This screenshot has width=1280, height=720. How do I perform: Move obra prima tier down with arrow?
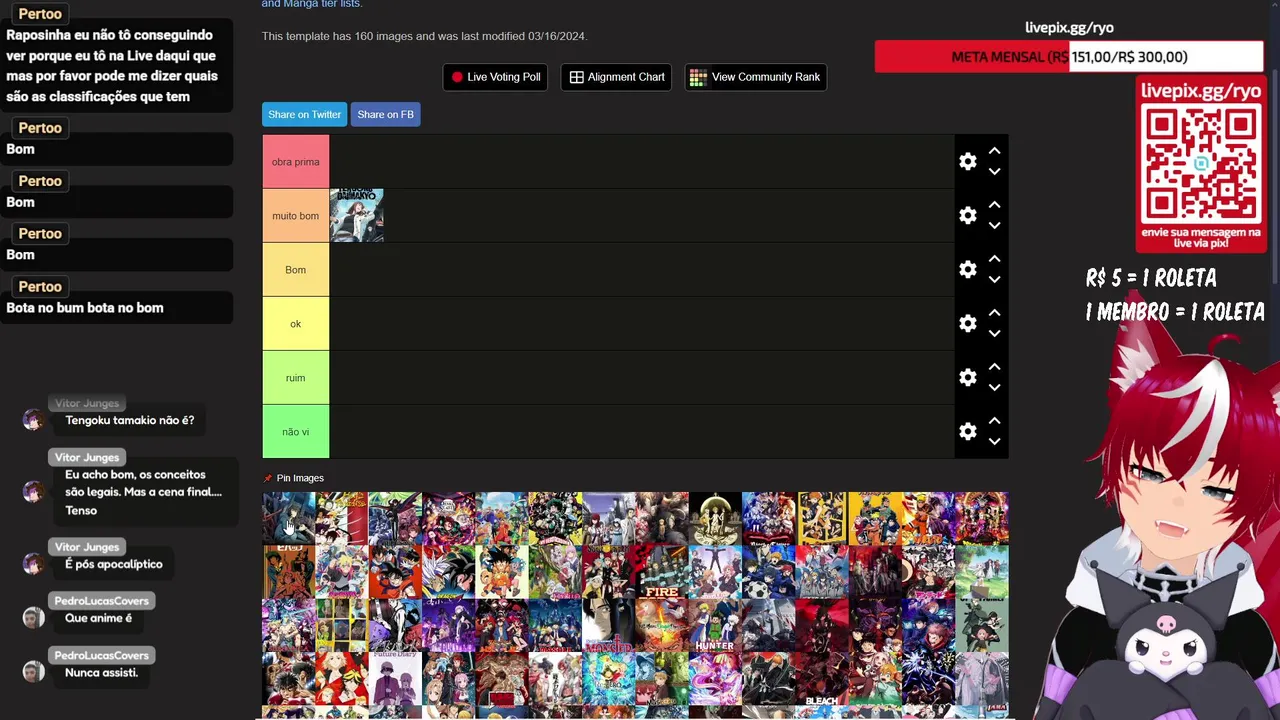[x=994, y=171]
